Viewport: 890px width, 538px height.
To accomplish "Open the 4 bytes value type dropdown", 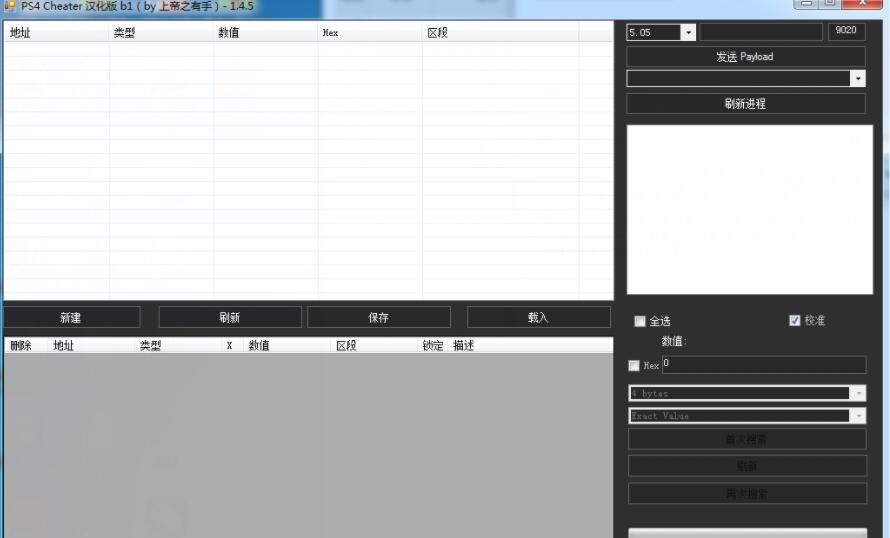I will coord(858,393).
